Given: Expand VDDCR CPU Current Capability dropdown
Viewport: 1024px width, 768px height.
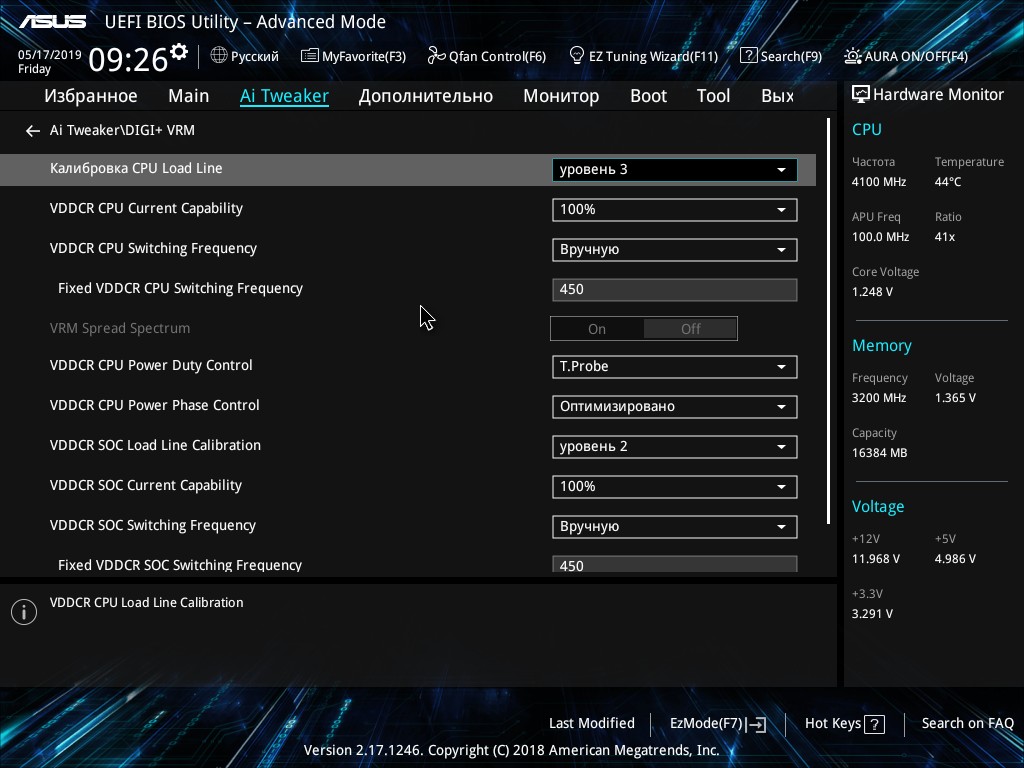Looking at the screenshot, I should coord(675,210).
